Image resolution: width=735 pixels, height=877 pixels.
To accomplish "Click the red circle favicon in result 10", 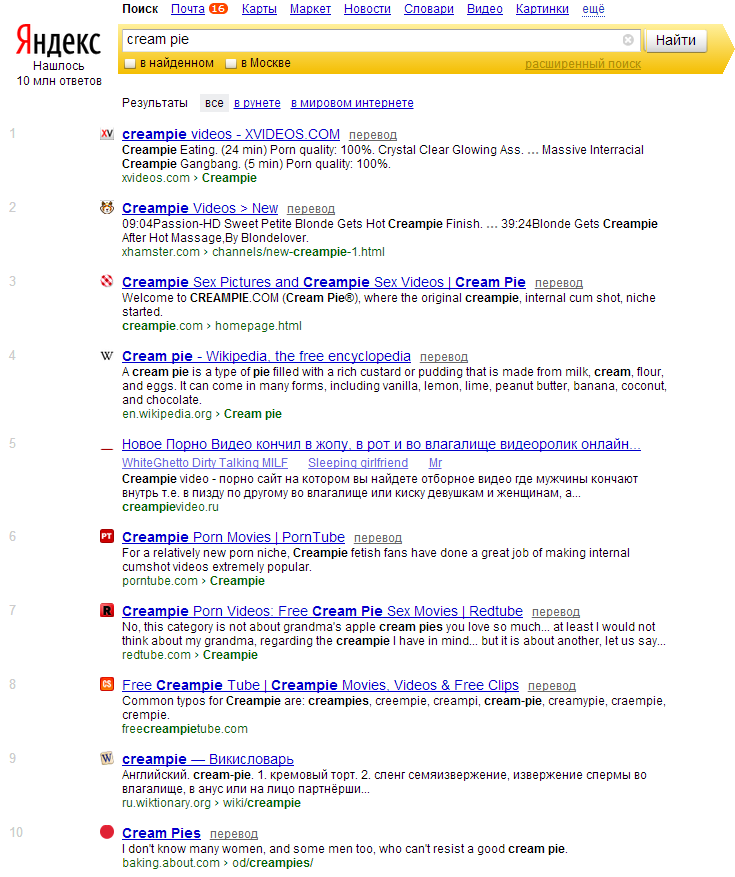I will tap(107, 832).
